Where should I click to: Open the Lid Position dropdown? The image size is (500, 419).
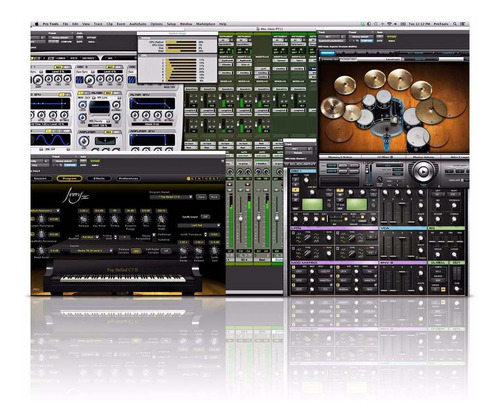click(90, 237)
